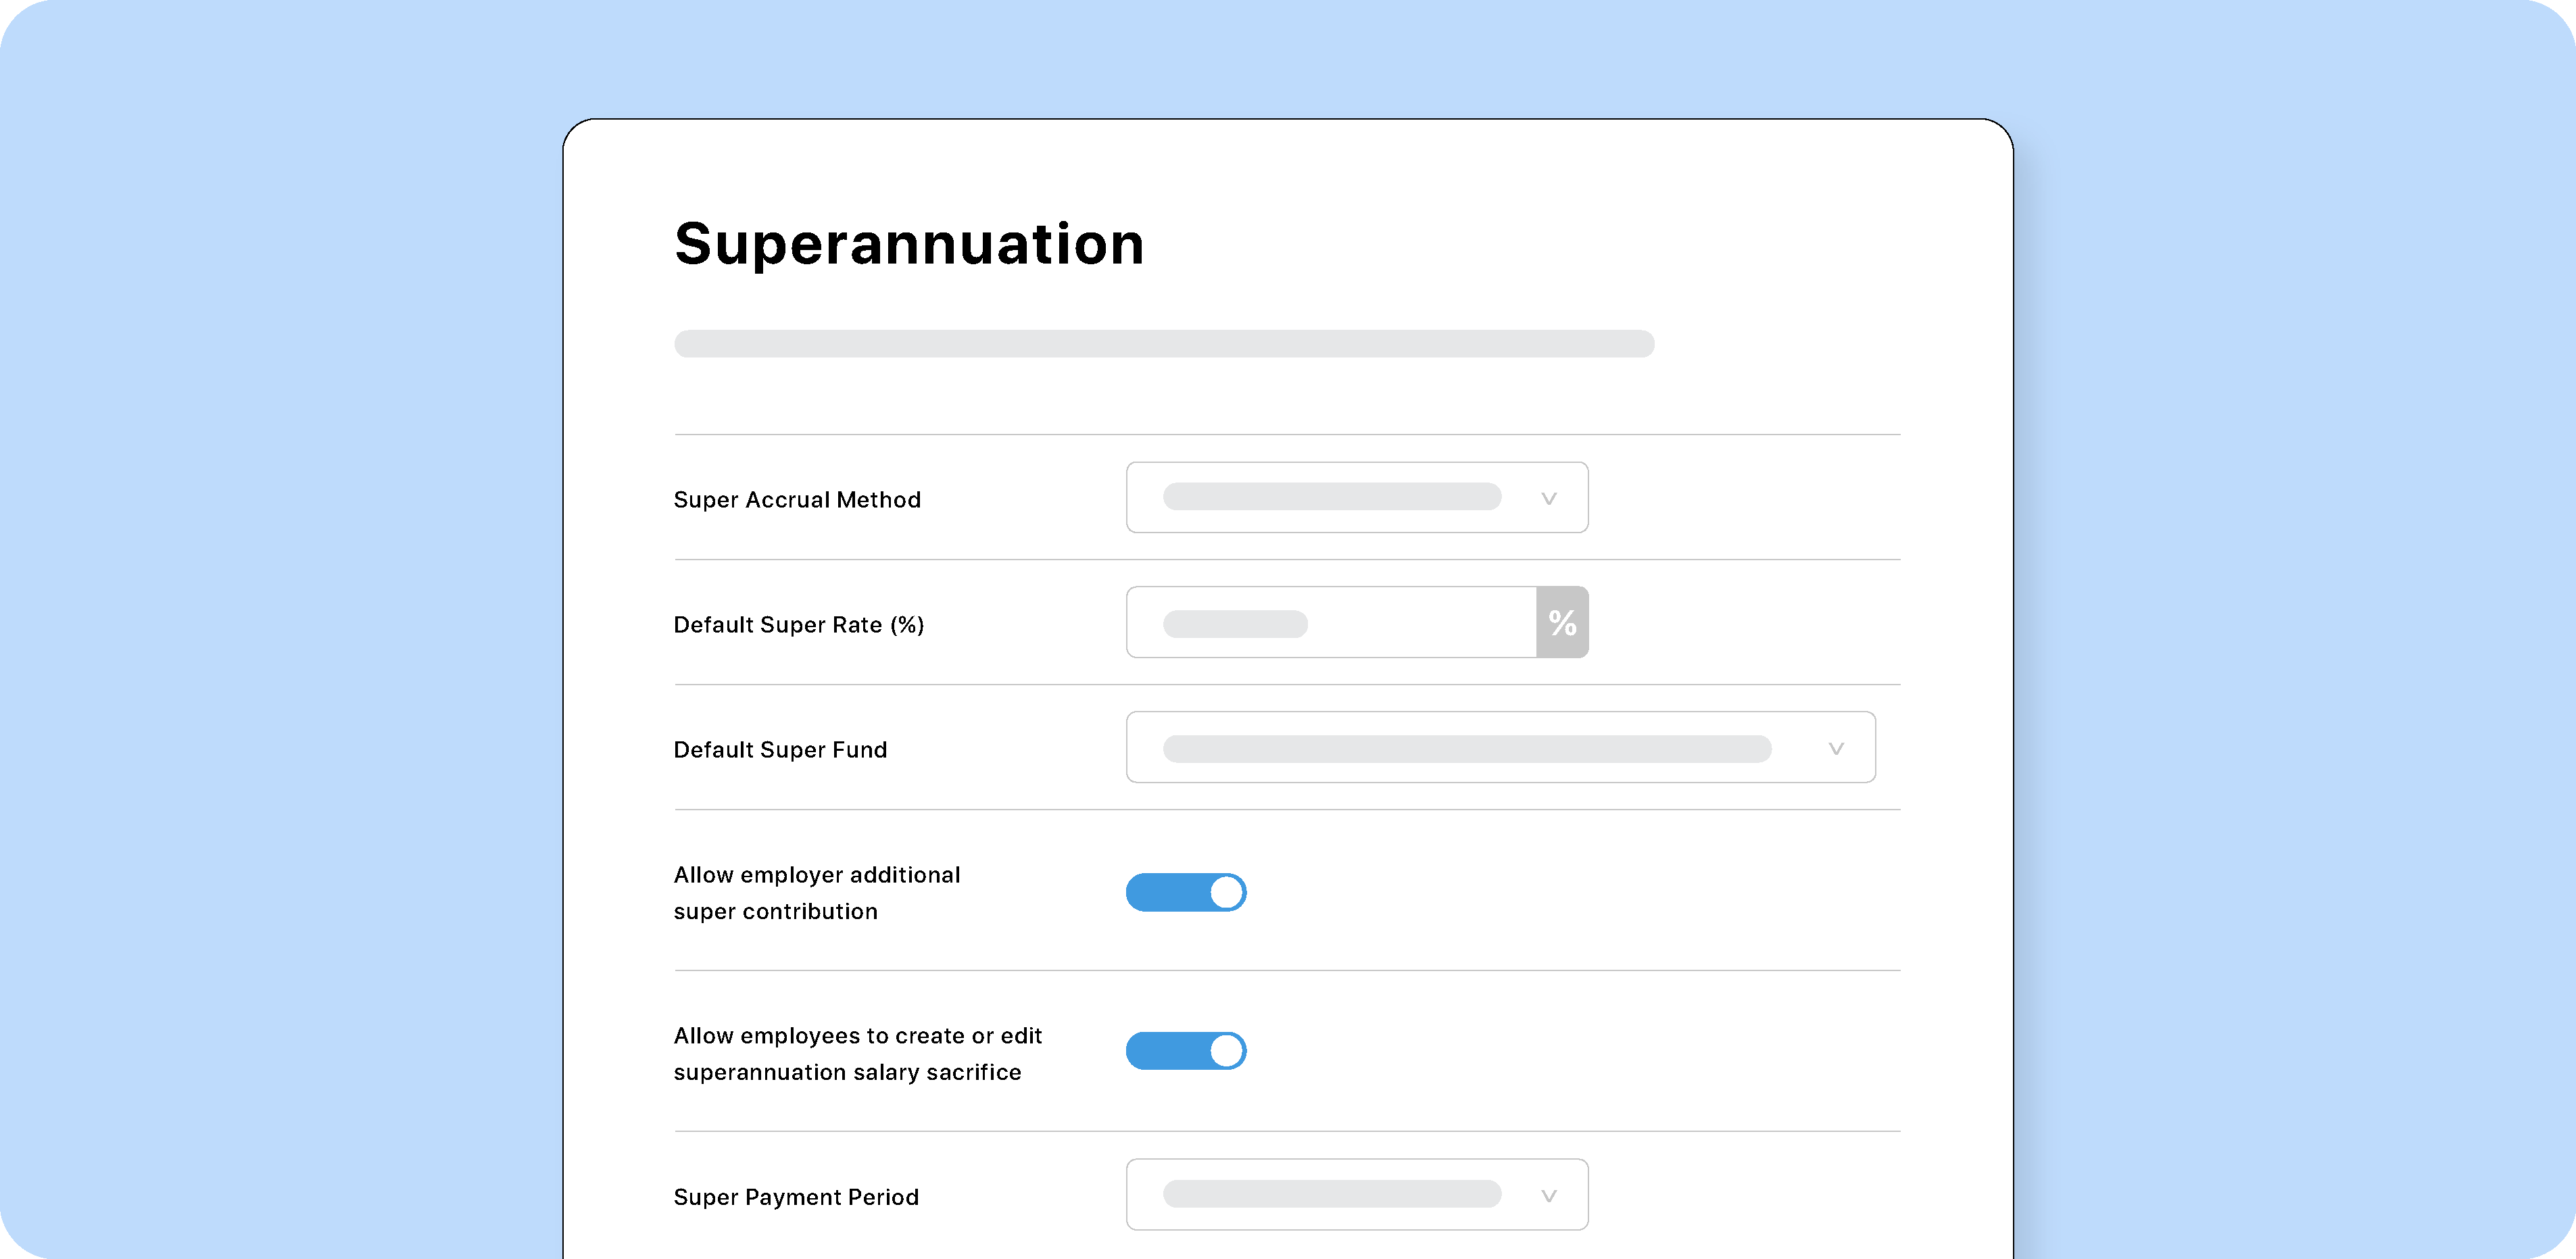
Task: Click the Superannuation page heading
Action: pyautogui.click(x=909, y=242)
